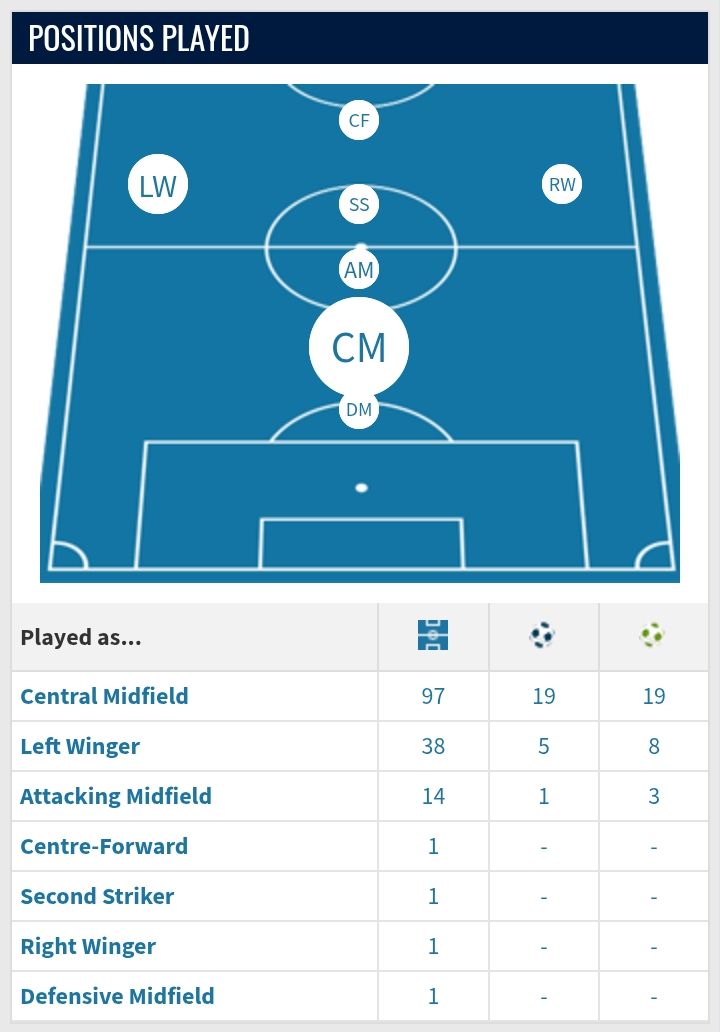Open the Centre-Forward link
Image resolution: width=720 pixels, height=1032 pixels.
pos(104,846)
